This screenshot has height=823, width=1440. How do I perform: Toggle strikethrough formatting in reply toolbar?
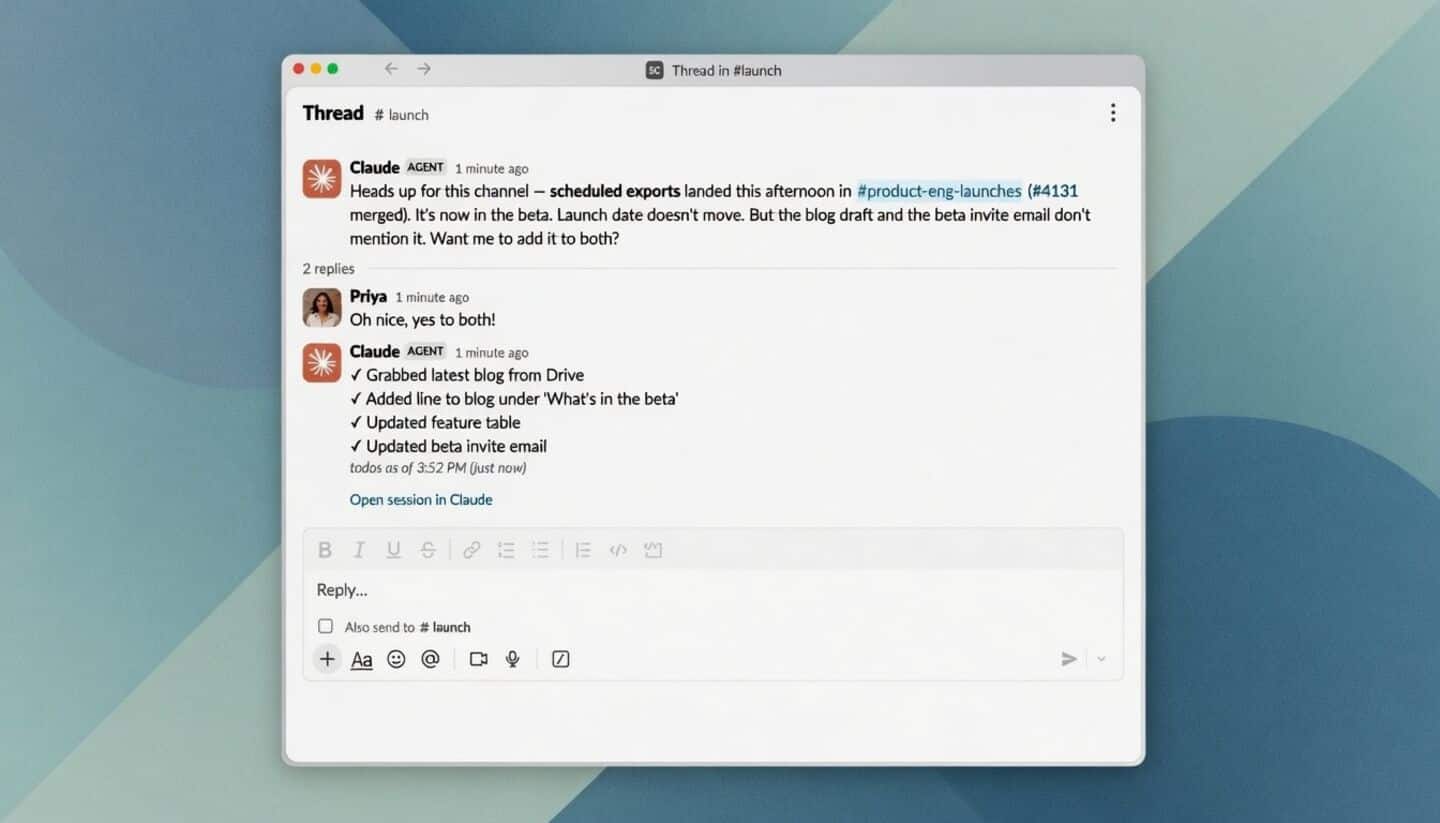point(428,550)
